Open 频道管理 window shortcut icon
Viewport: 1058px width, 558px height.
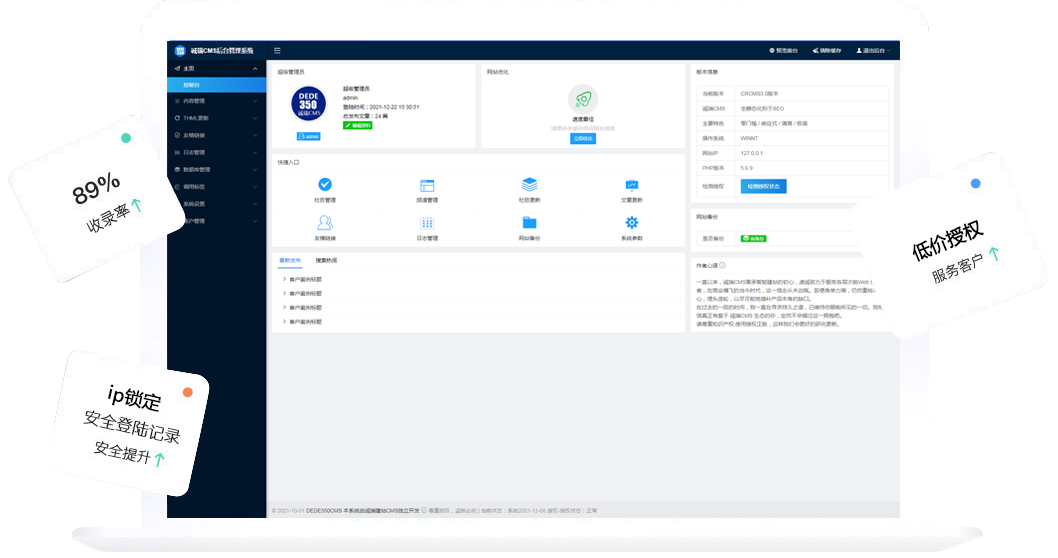click(427, 185)
